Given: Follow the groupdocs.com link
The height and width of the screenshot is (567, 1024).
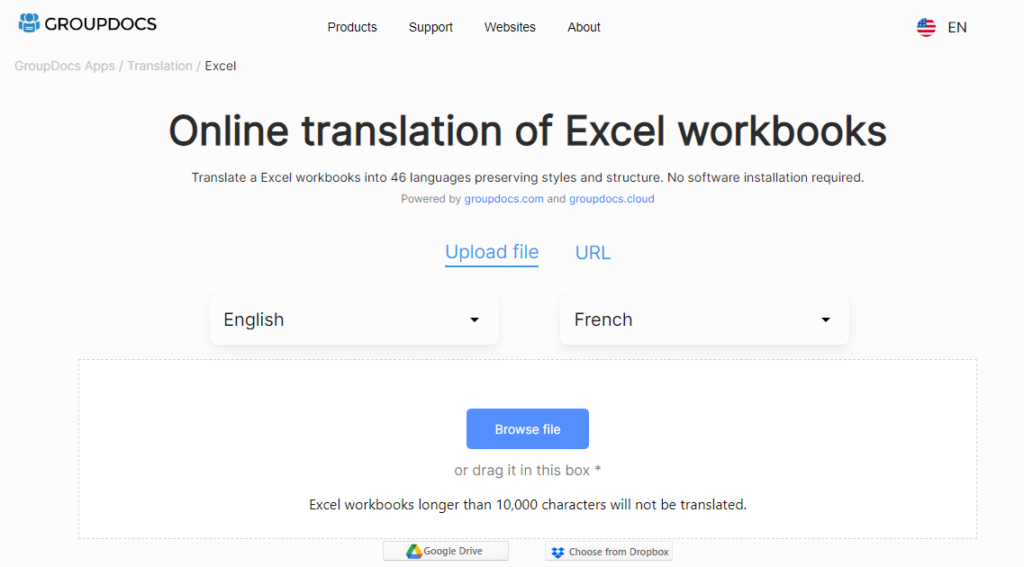Looking at the screenshot, I should tap(504, 199).
